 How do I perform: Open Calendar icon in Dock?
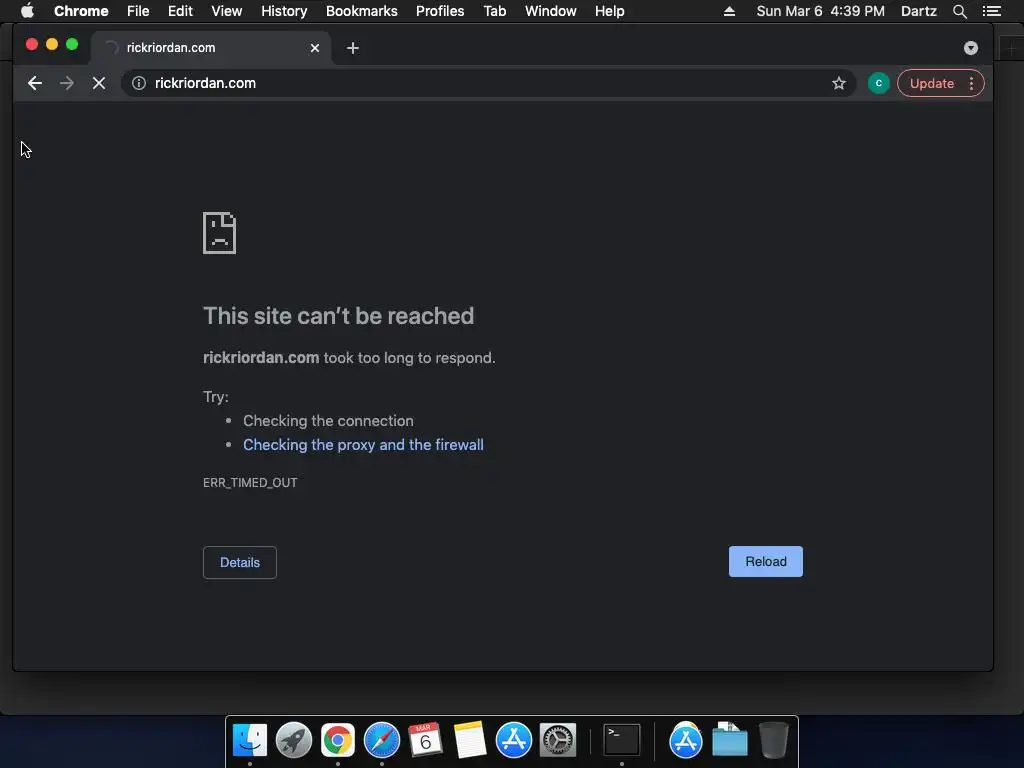pos(425,740)
